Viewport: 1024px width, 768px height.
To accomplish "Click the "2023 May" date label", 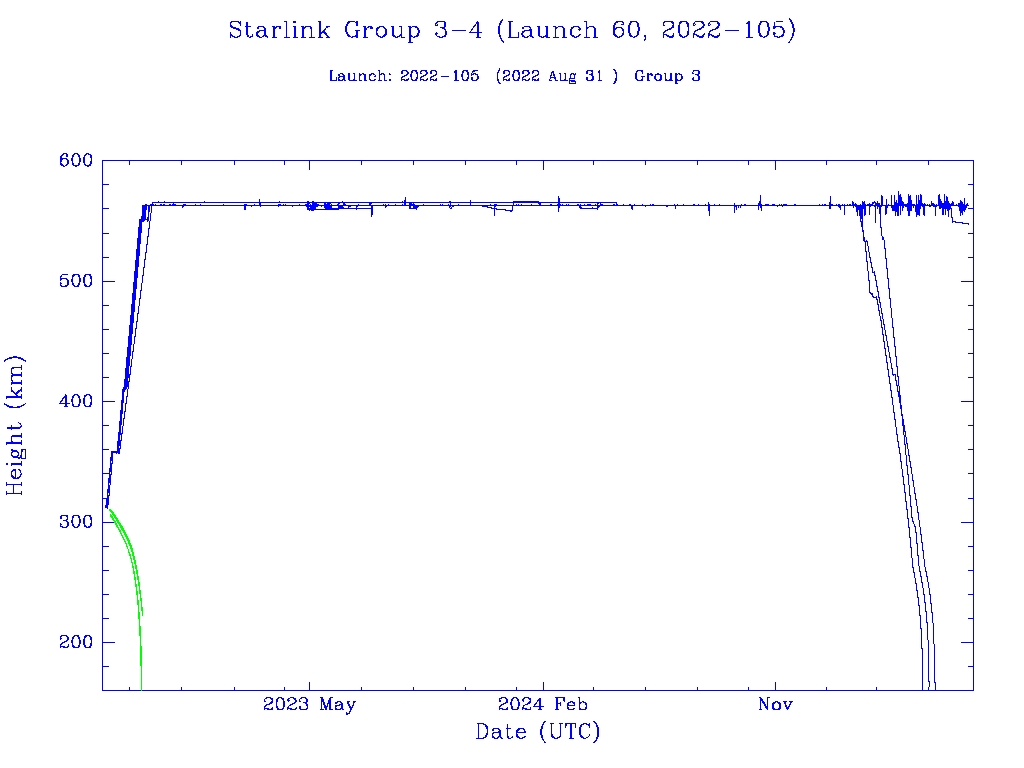I will click(310, 704).
